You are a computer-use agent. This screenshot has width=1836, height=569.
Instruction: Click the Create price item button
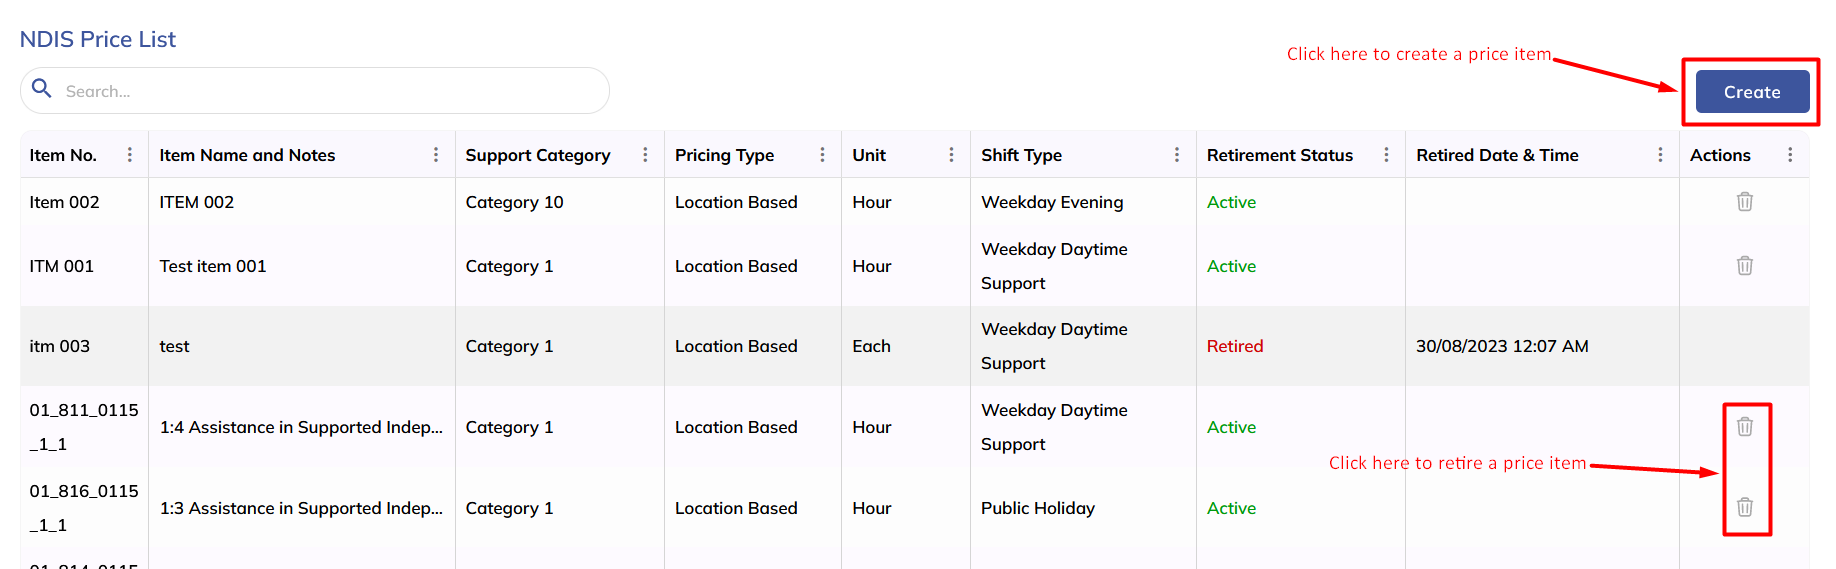coord(1751,92)
